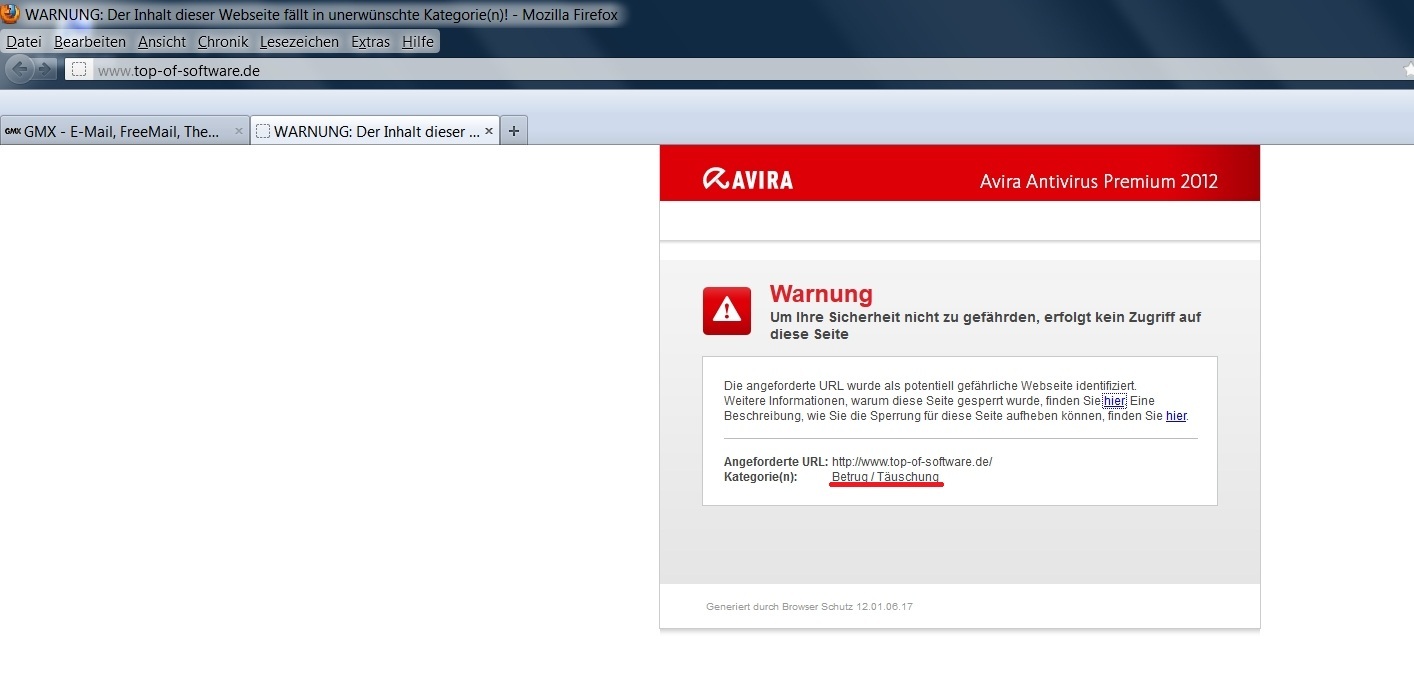Click the Firefox icon in title bar
The width and height of the screenshot is (1414, 673).
coord(10,14)
